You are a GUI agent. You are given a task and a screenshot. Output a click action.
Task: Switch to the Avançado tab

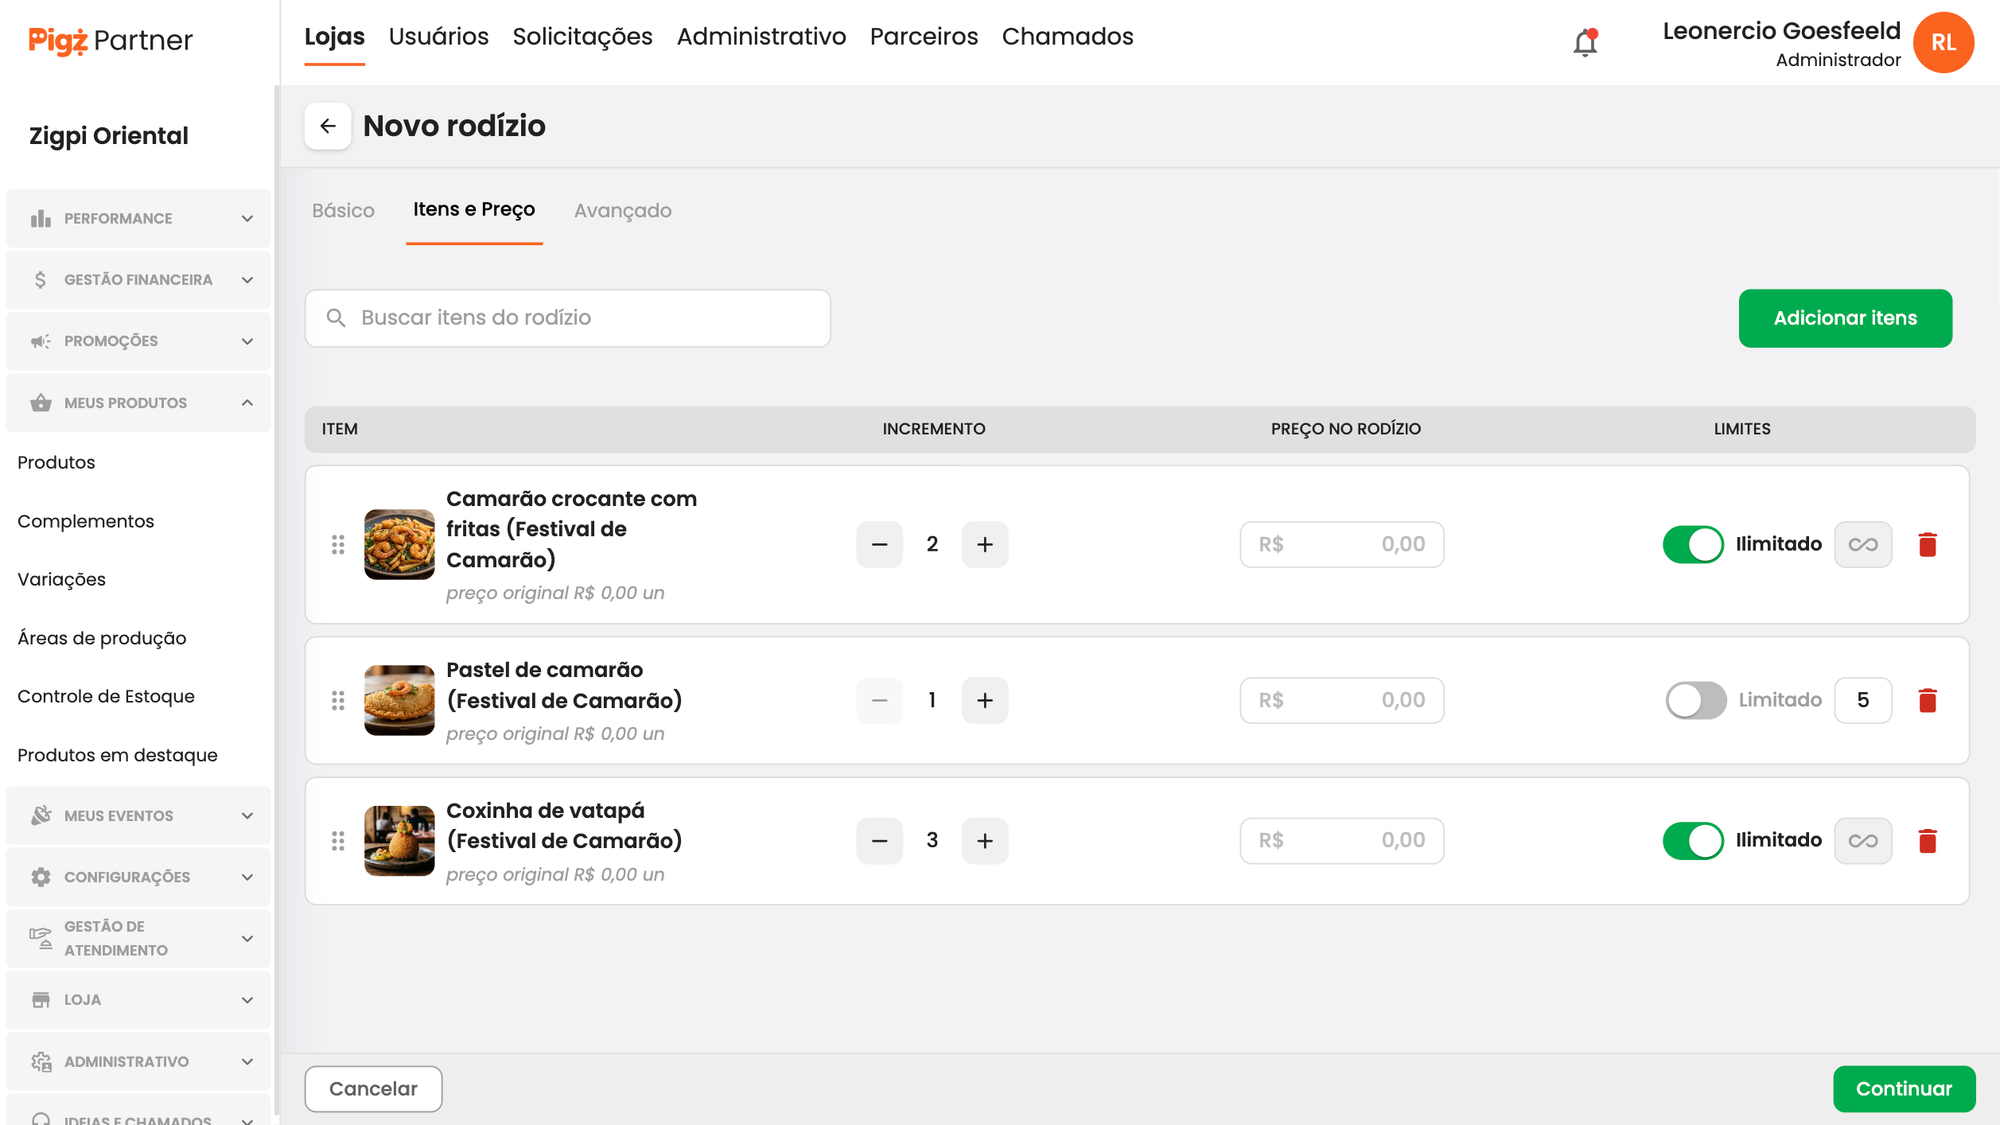(x=622, y=211)
